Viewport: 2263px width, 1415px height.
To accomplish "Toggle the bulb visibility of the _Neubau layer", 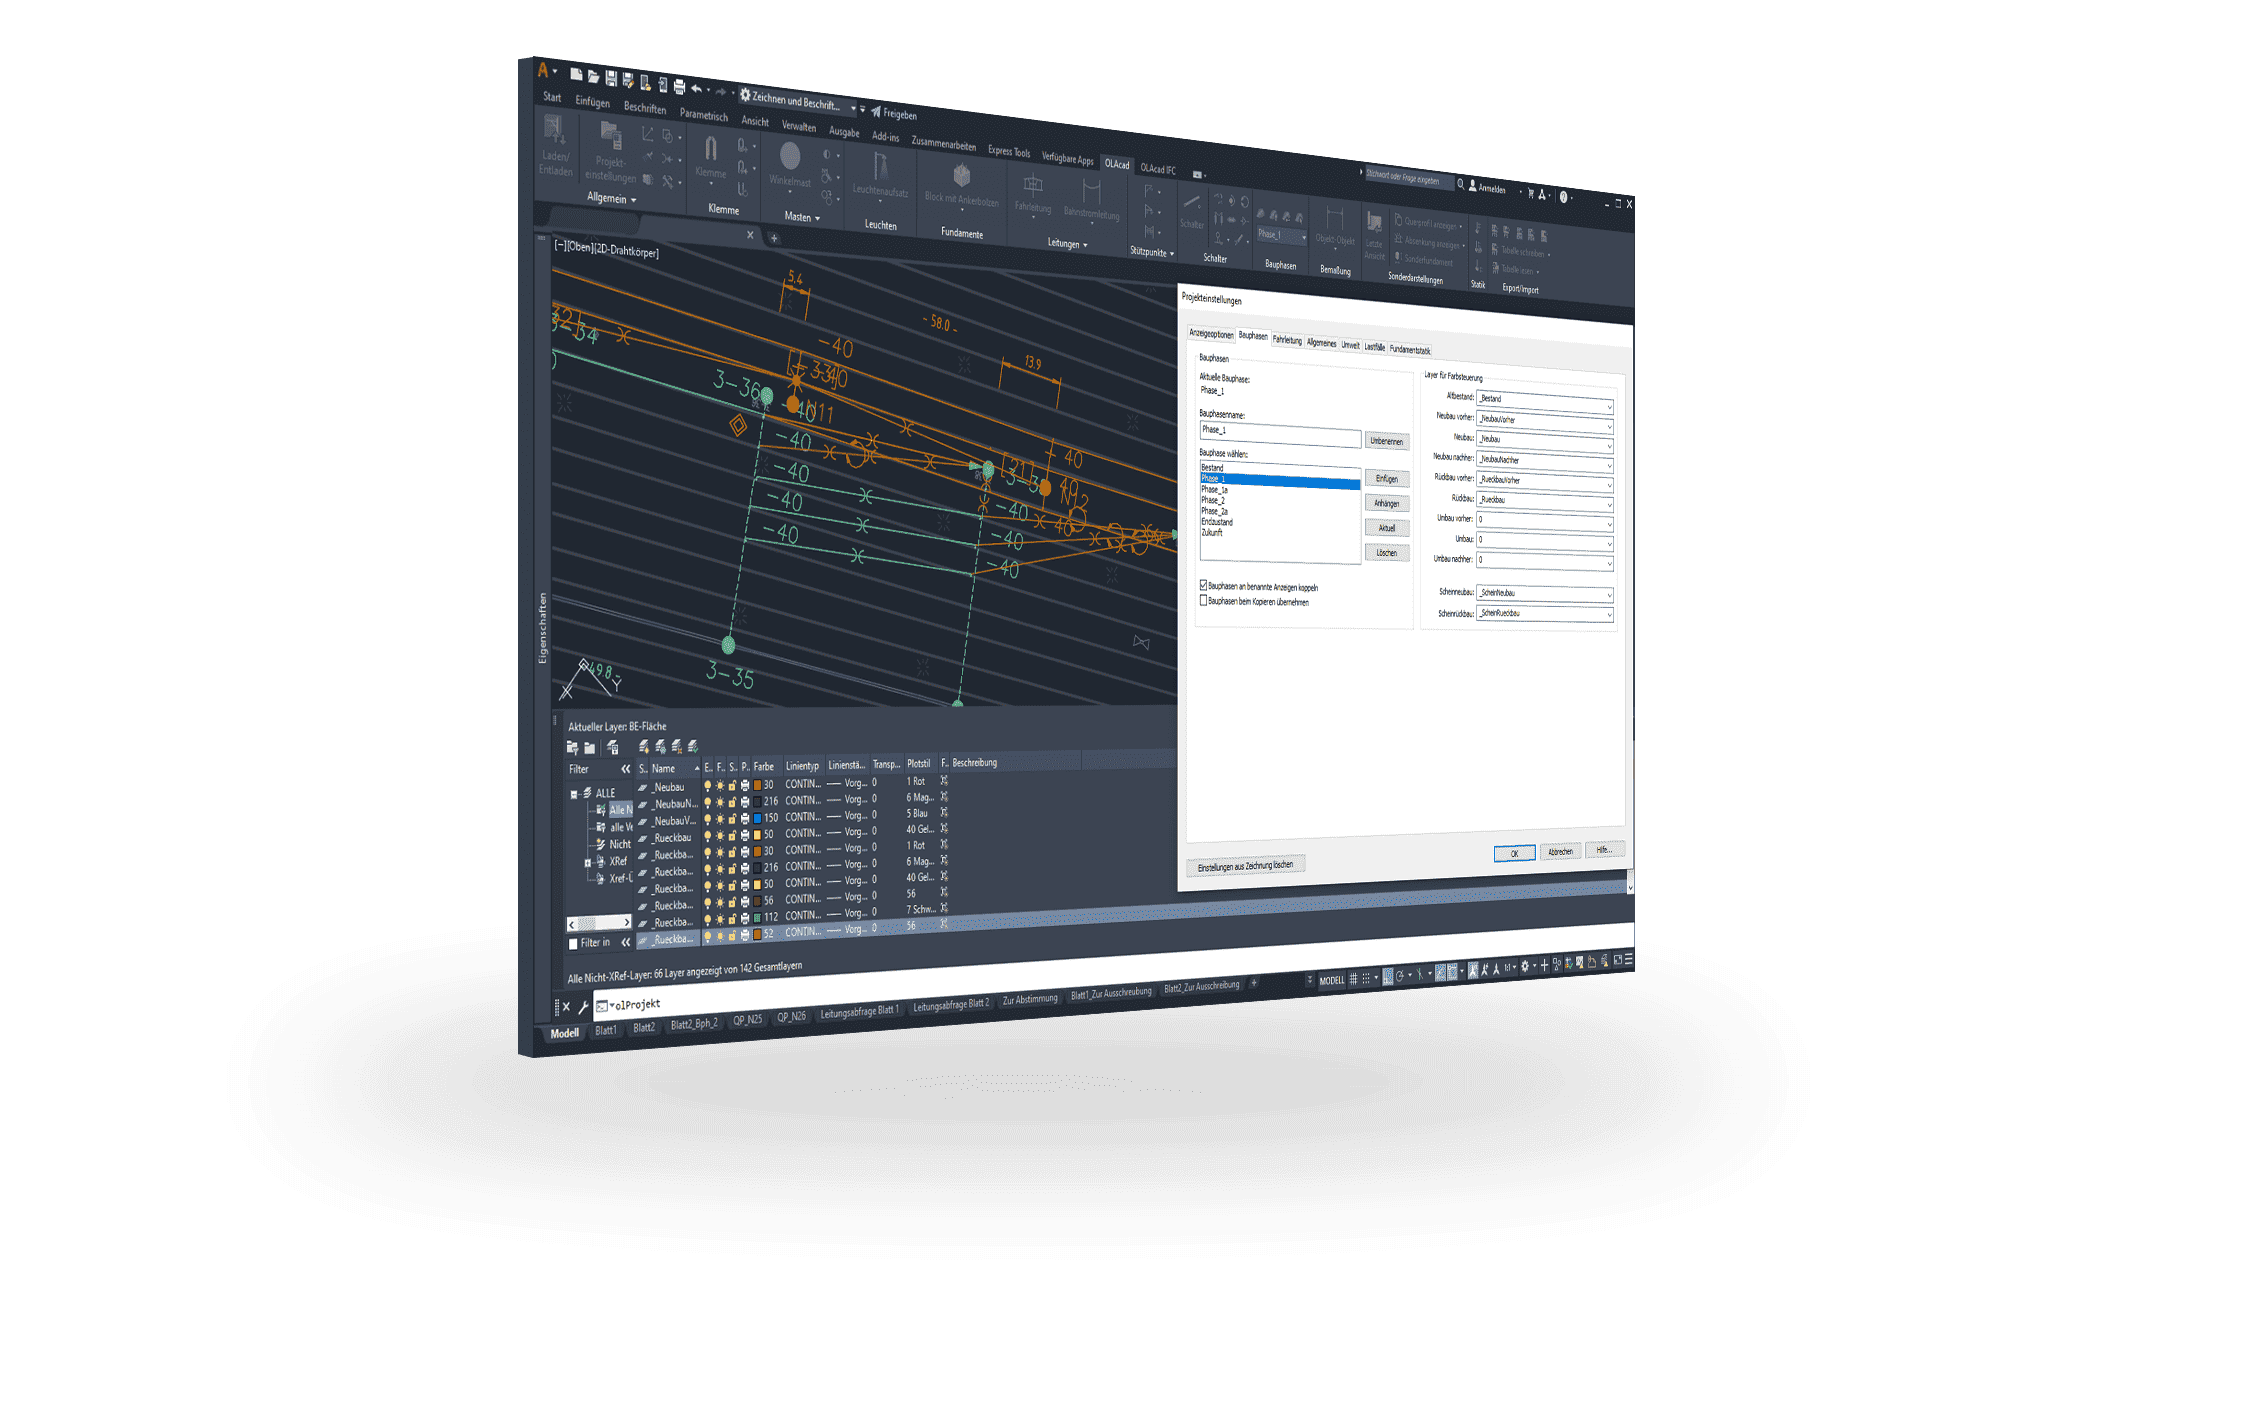I will click(708, 786).
